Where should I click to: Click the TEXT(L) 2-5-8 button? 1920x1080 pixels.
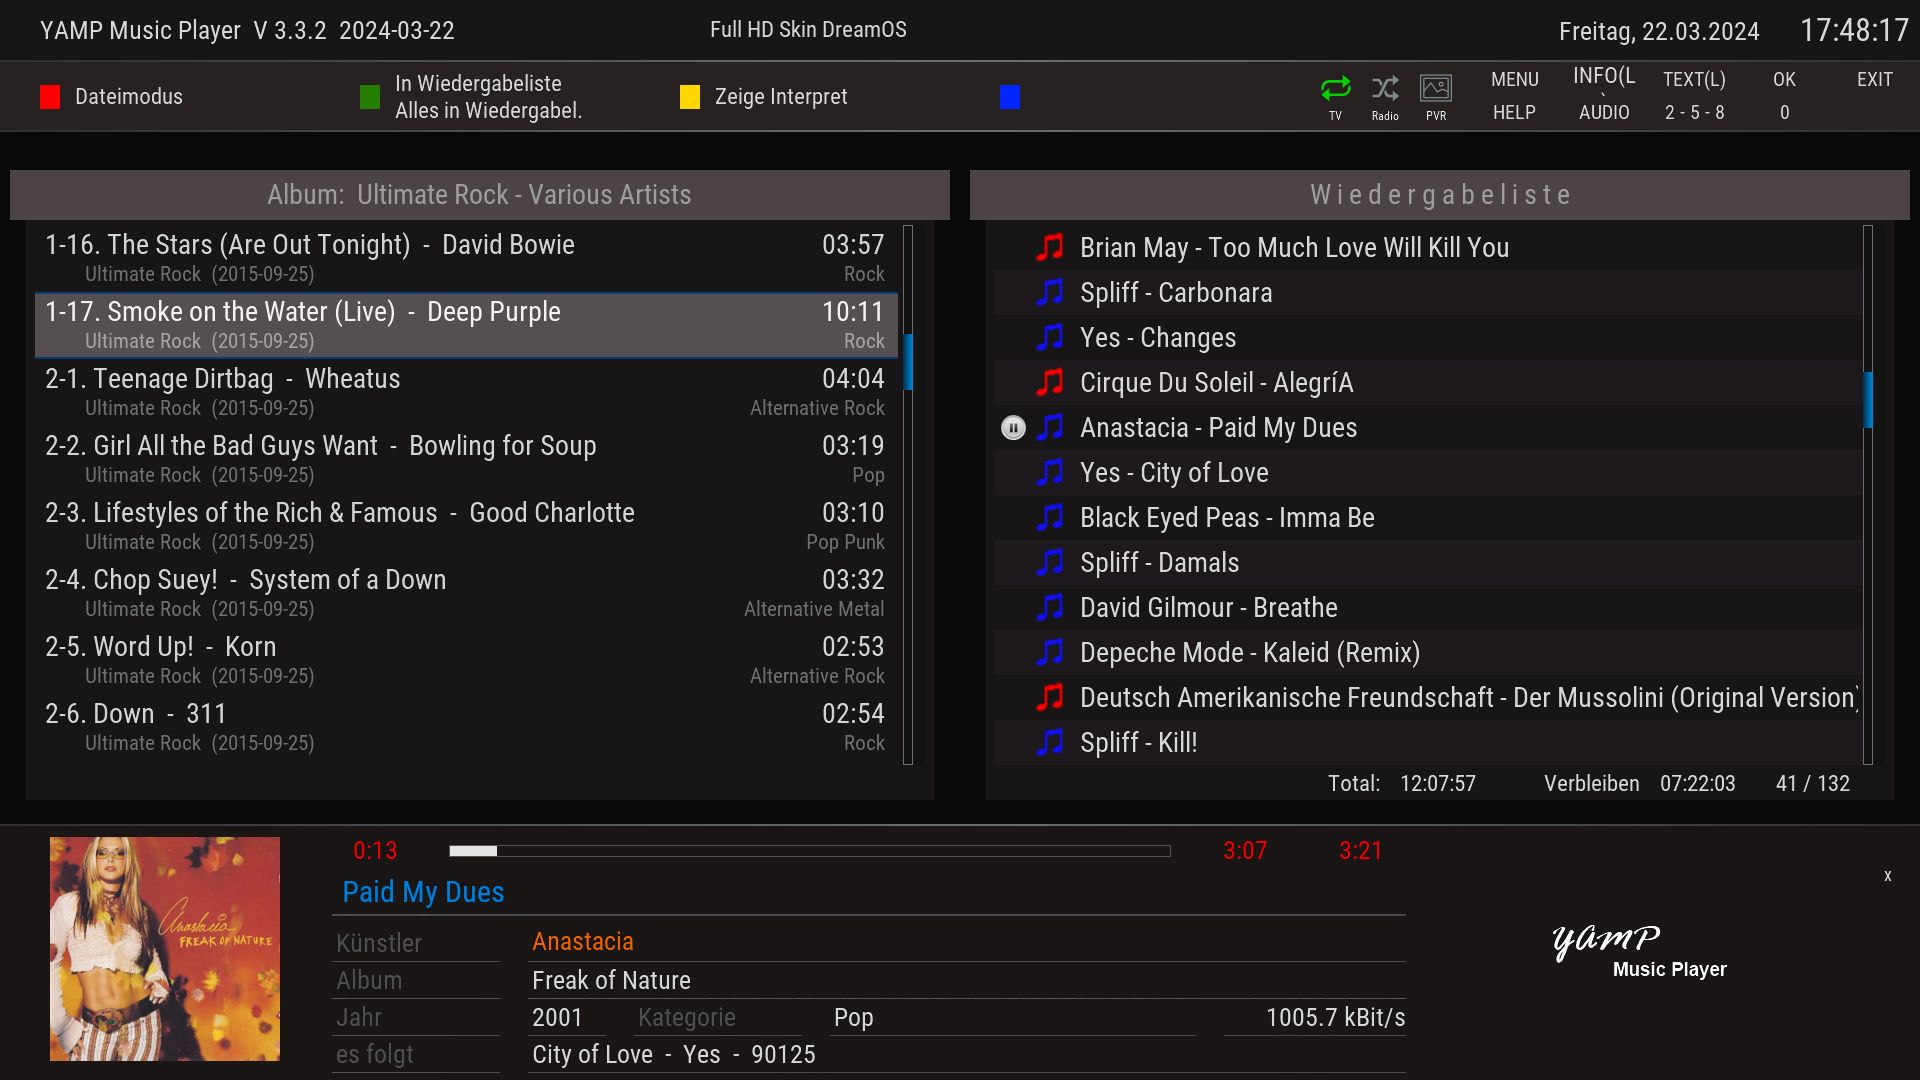click(x=1694, y=96)
